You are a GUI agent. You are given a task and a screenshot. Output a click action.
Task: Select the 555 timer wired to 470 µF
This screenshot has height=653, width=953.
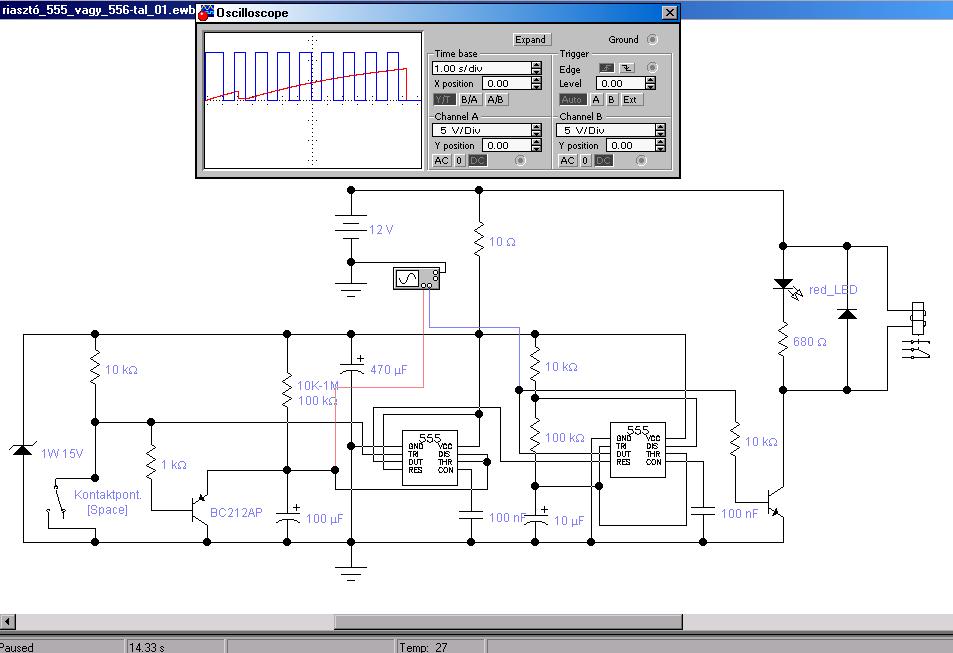point(430,458)
